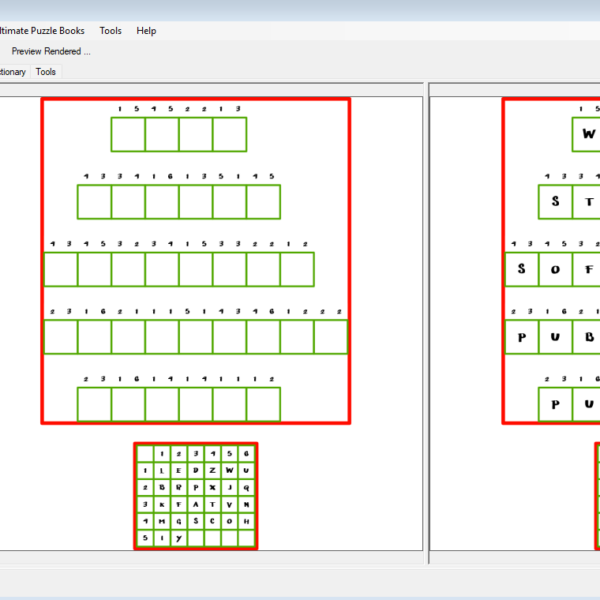Click the leftmost empty box in the third puzzle row
This screenshot has height=600, width=600.
pos(60,269)
